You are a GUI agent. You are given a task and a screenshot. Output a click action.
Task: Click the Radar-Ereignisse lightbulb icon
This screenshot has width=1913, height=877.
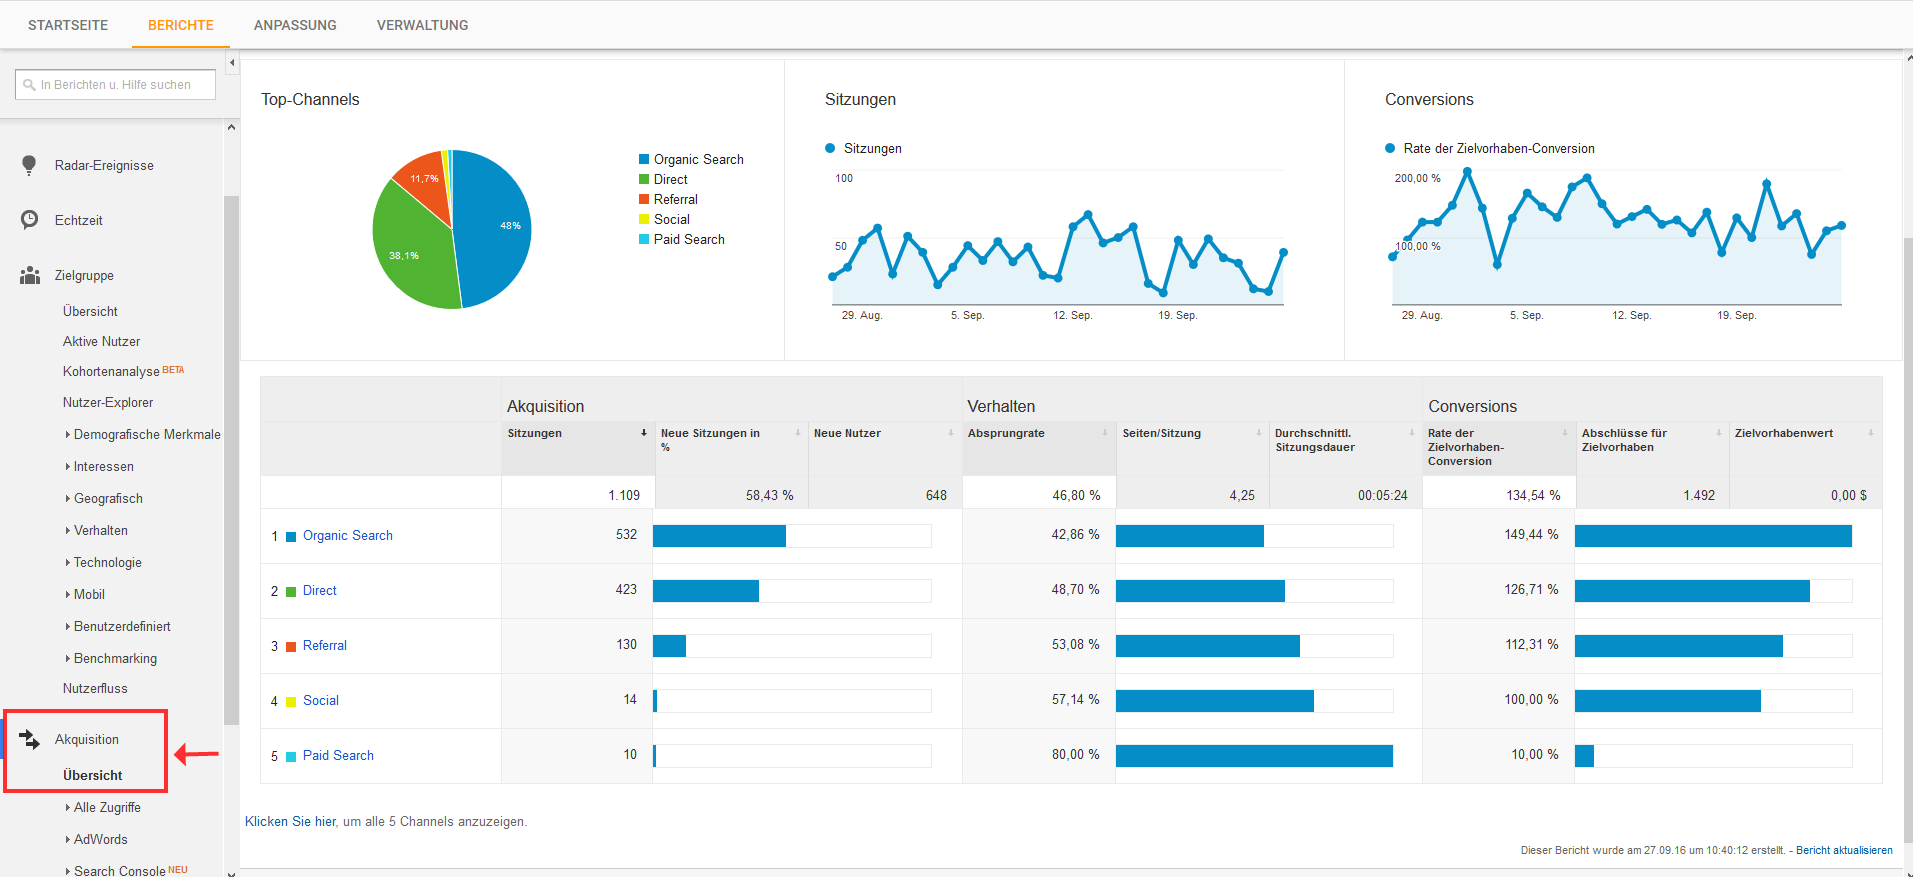pyautogui.click(x=29, y=165)
